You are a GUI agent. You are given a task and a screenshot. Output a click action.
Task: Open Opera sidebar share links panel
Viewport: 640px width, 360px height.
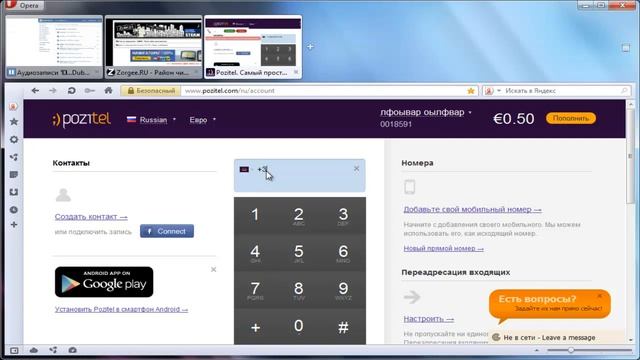tap(14, 157)
